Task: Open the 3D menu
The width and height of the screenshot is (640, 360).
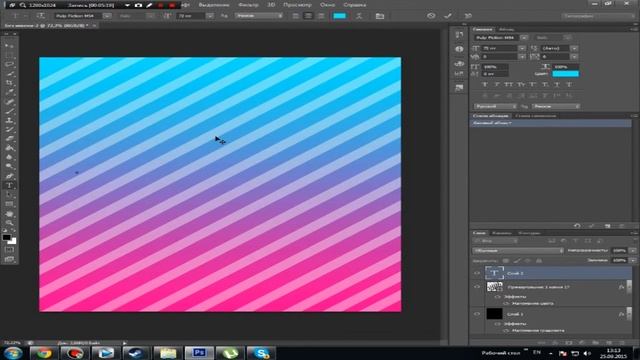Action: (x=271, y=5)
